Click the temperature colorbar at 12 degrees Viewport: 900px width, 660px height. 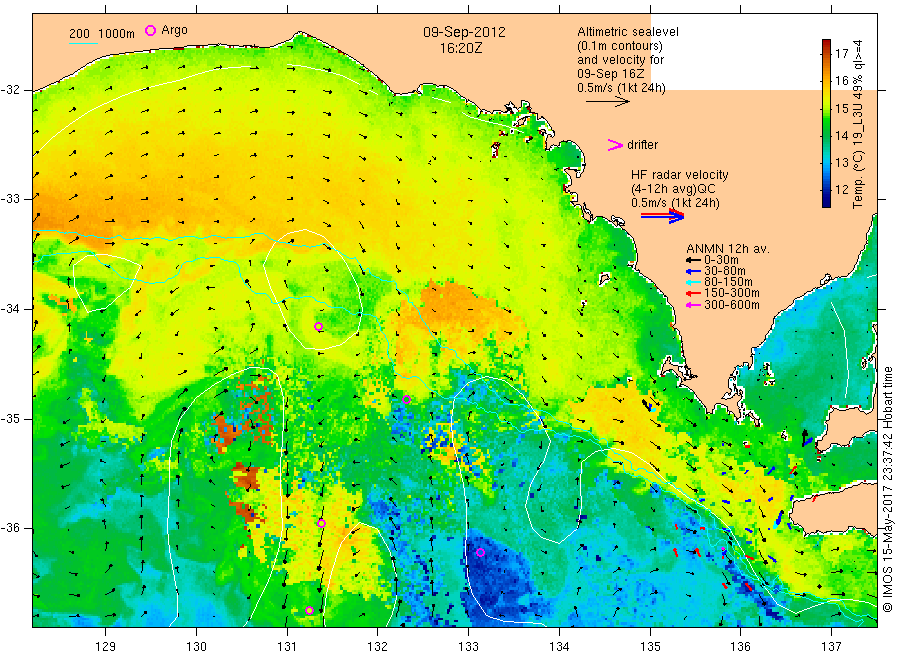[x=826, y=189]
